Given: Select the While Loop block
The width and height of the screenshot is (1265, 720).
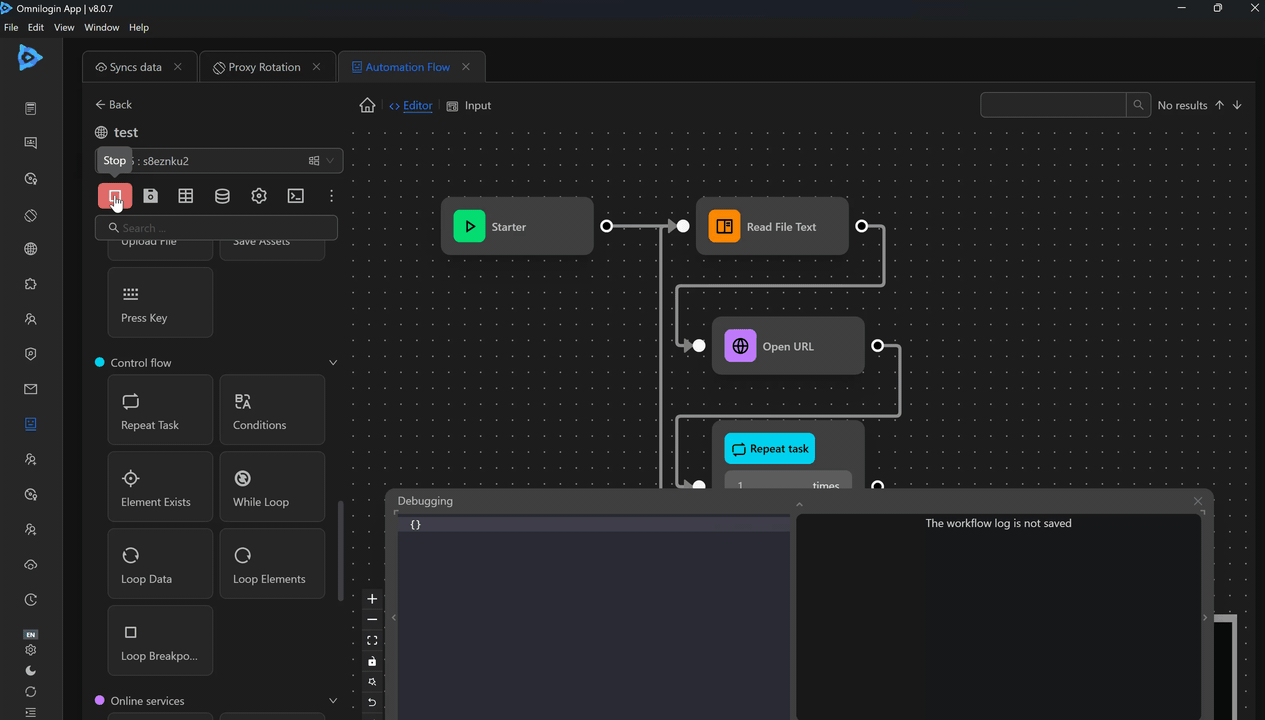Looking at the screenshot, I should [272, 487].
